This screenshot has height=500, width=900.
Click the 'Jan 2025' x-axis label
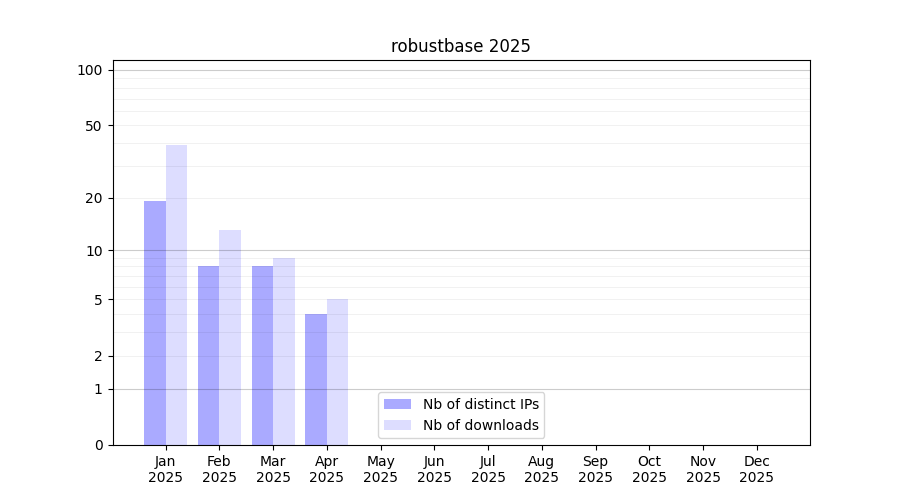coord(165,469)
